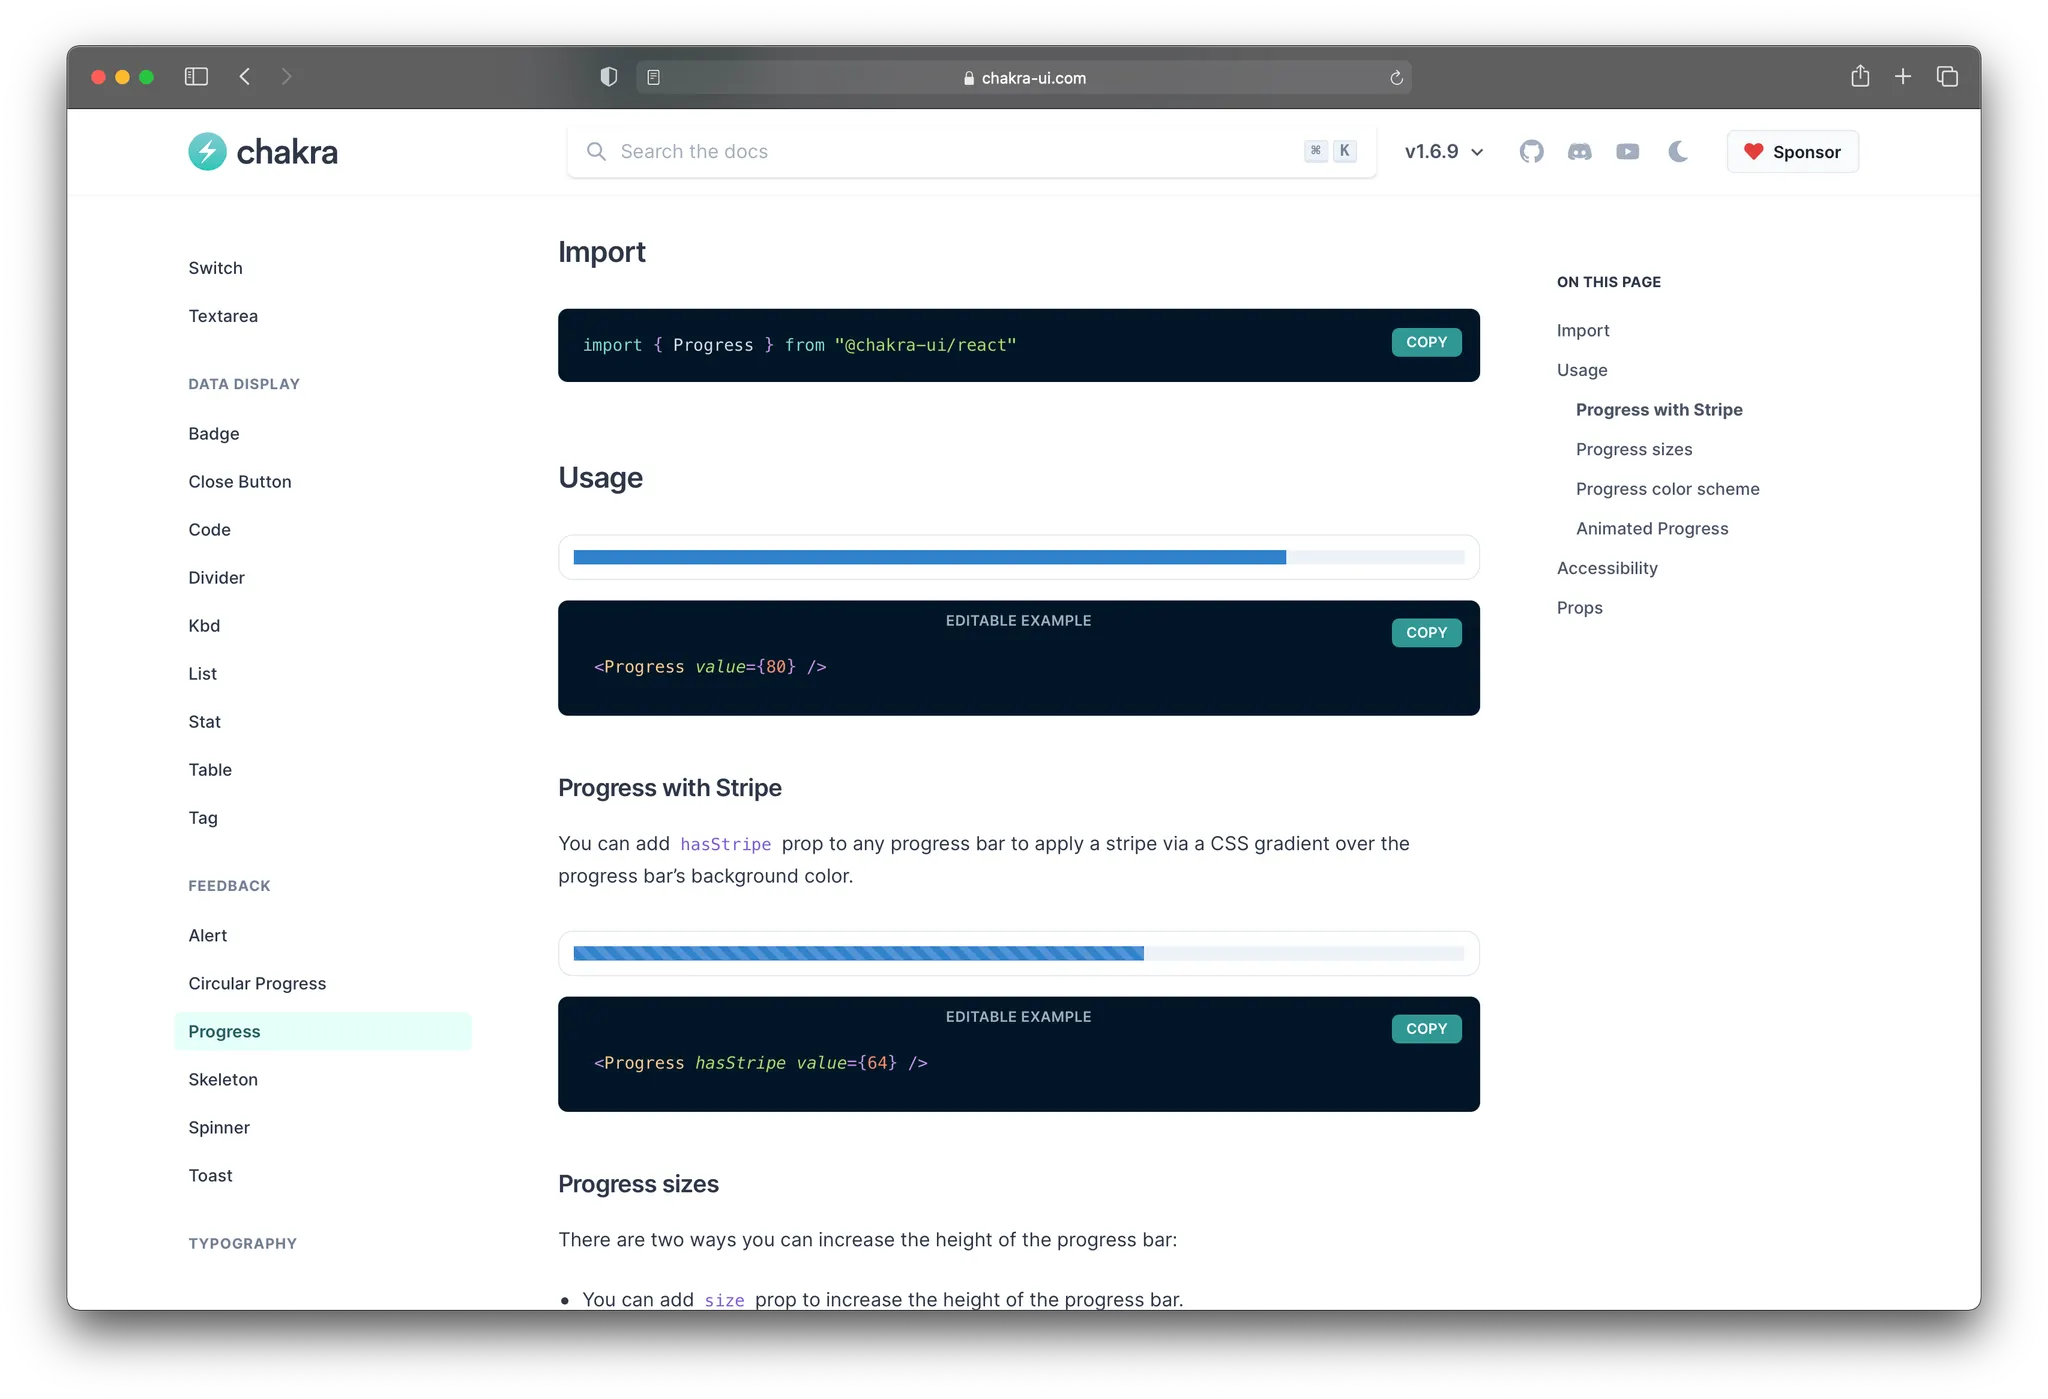Viewport: 2048px width, 1399px height.
Task: Toggle dark mode moon icon
Action: tap(1678, 152)
